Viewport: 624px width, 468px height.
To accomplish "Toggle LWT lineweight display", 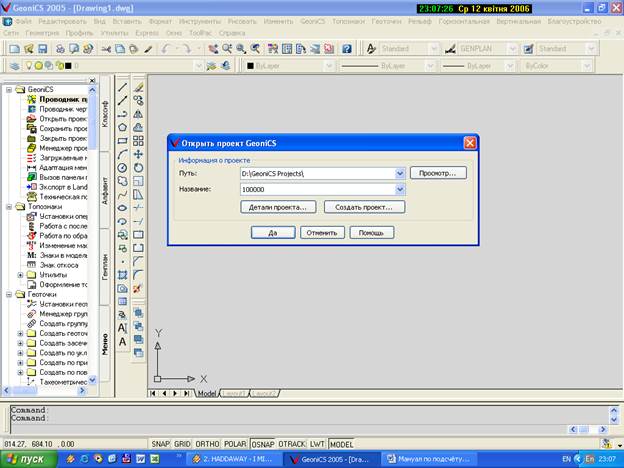I will click(317, 444).
